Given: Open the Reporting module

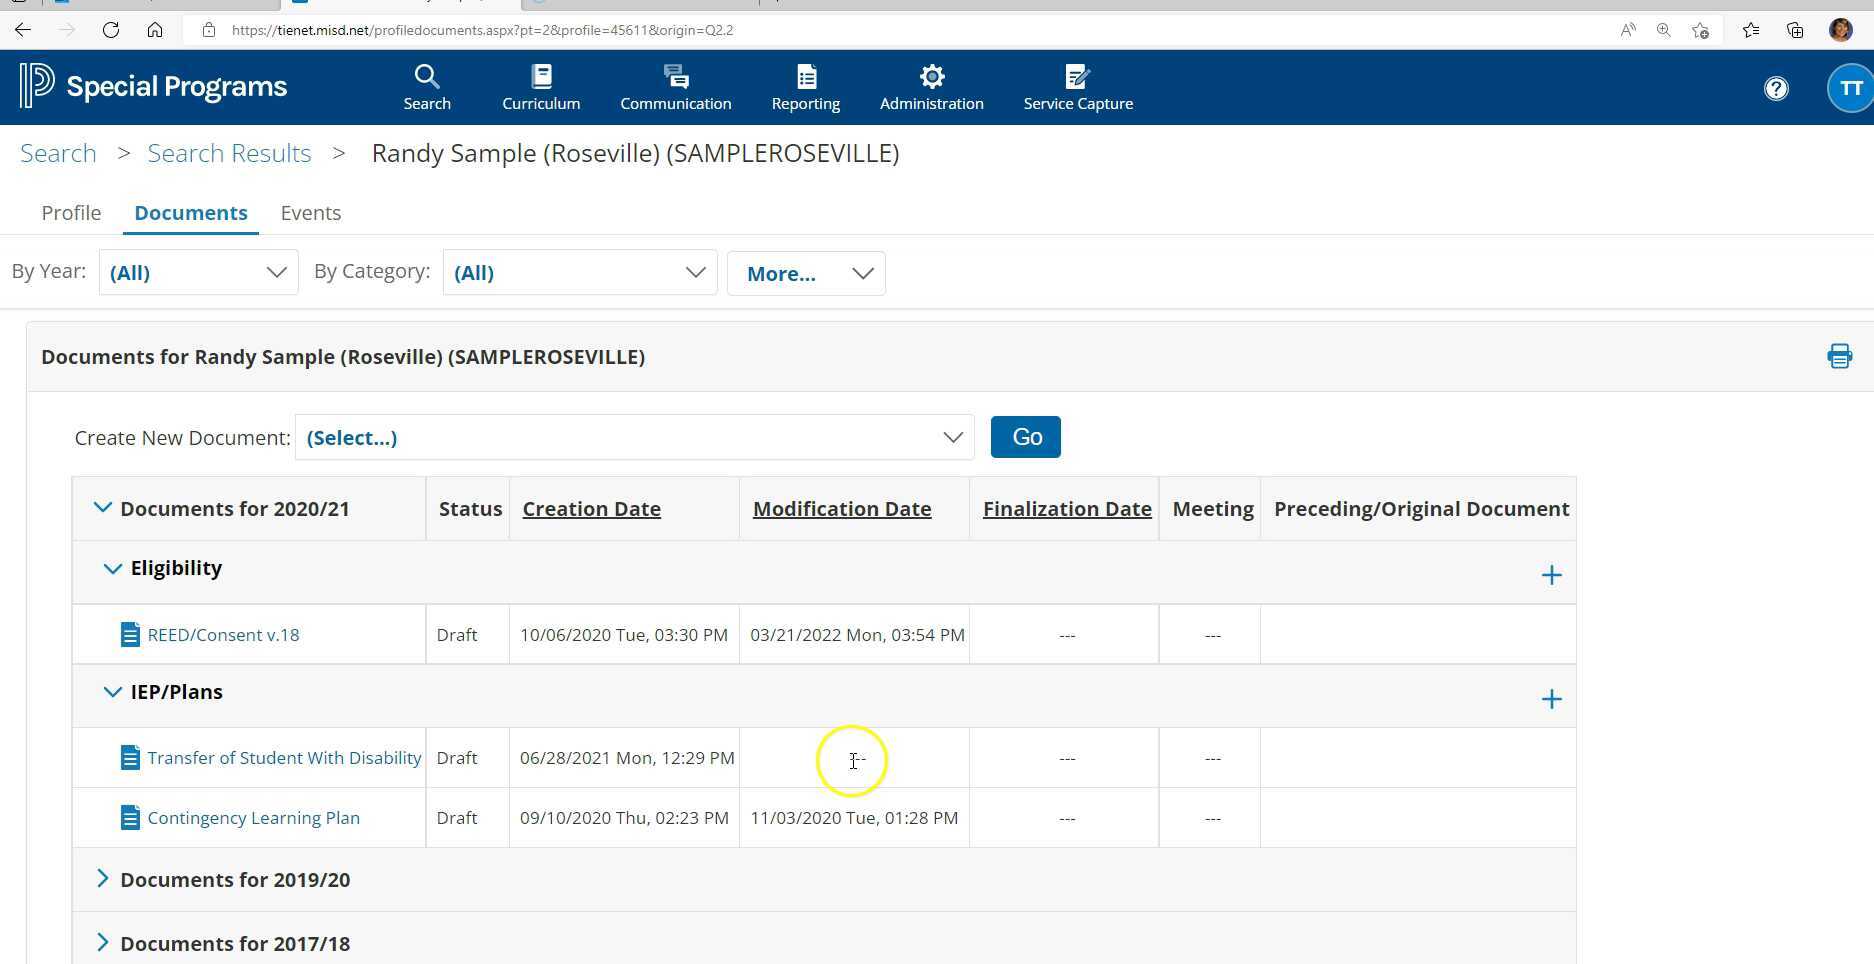Looking at the screenshot, I should (x=806, y=87).
